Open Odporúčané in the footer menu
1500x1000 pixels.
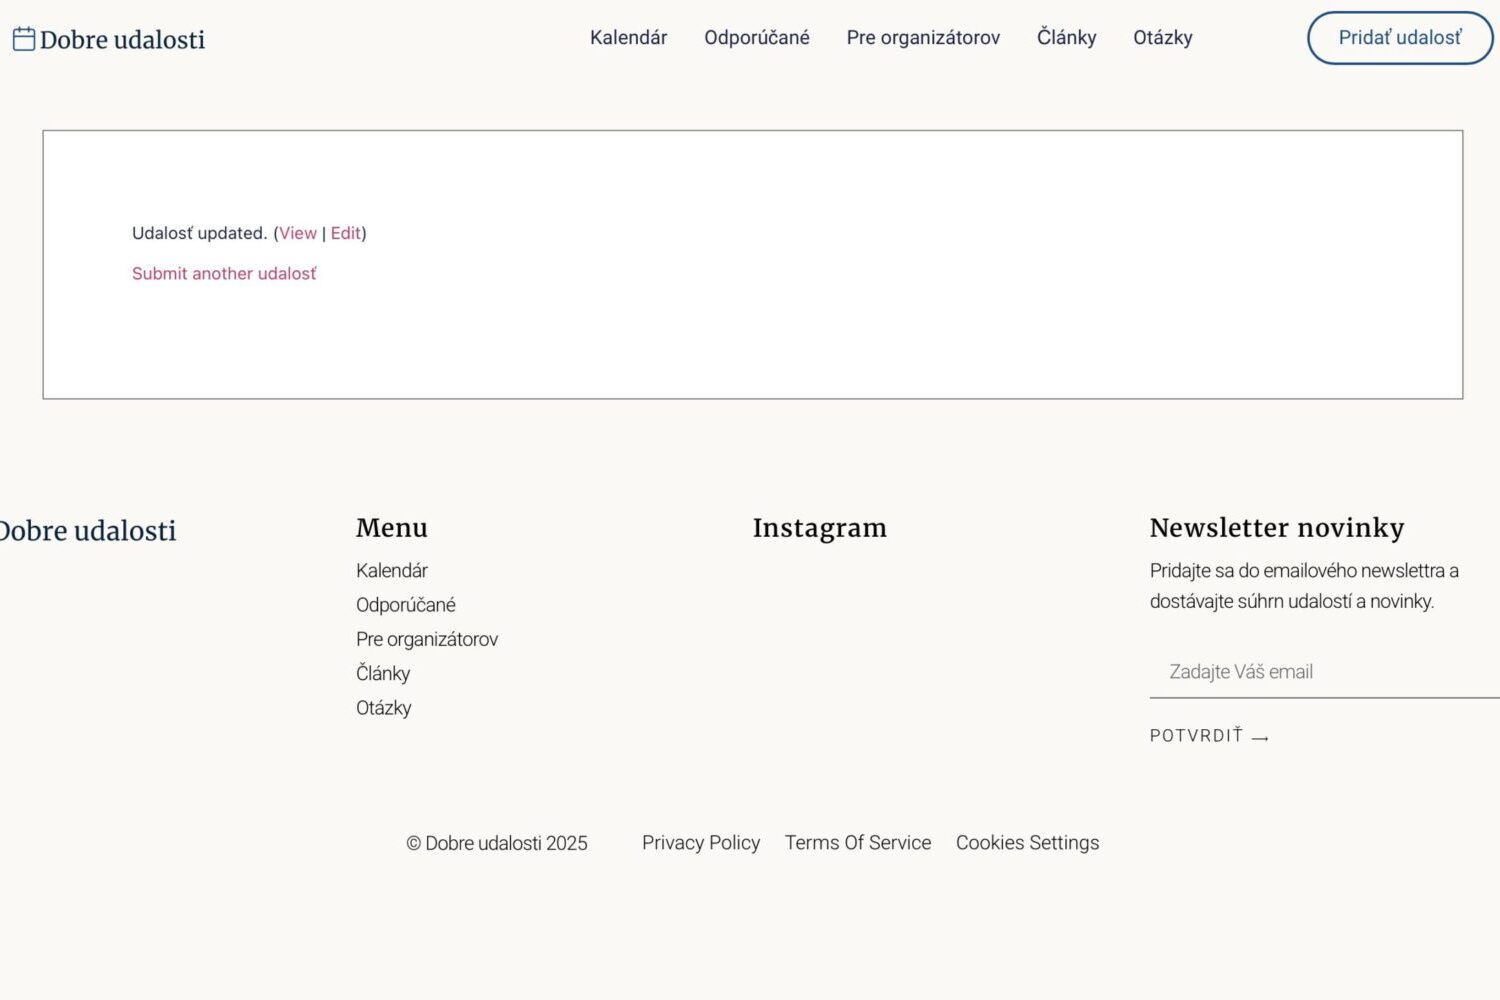[406, 605]
